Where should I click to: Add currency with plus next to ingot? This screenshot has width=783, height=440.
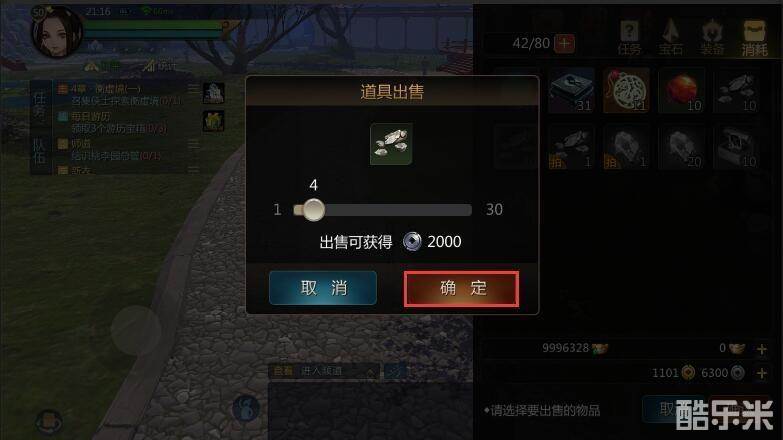click(761, 349)
